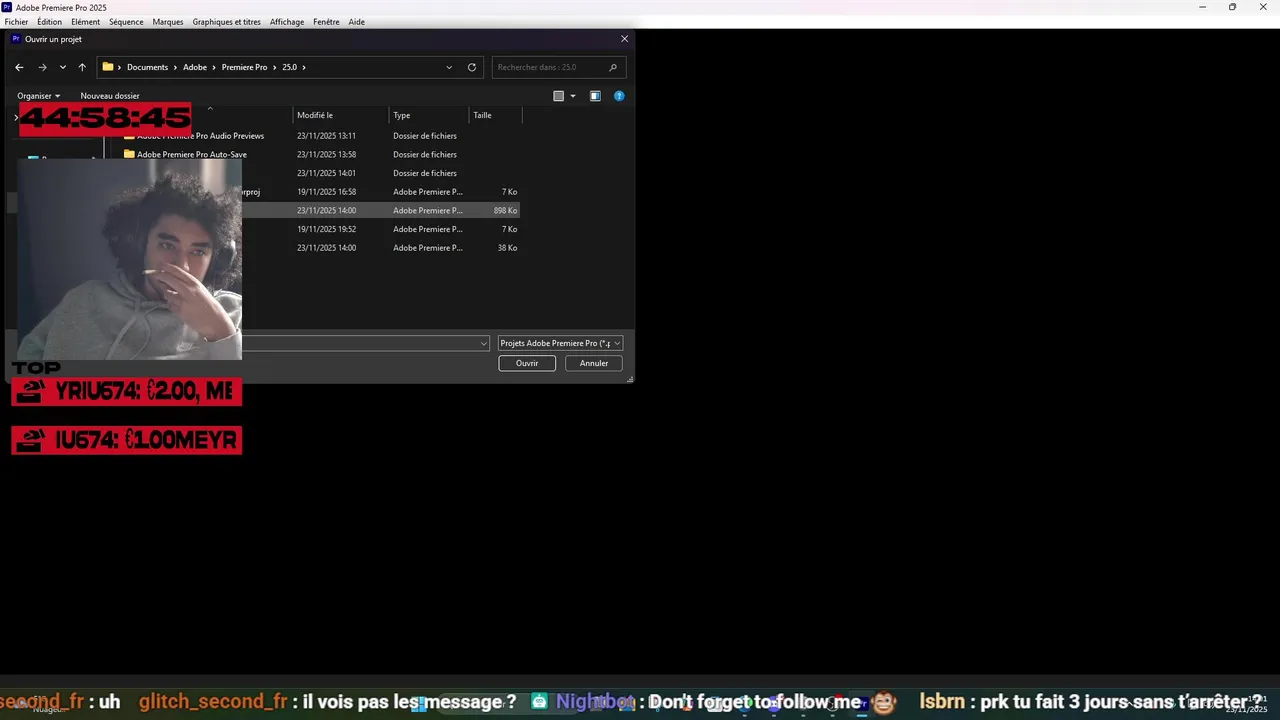The width and height of the screenshot is (1280, 720).
Task: Click the Annuler button
Action: [x=594, y=363]
